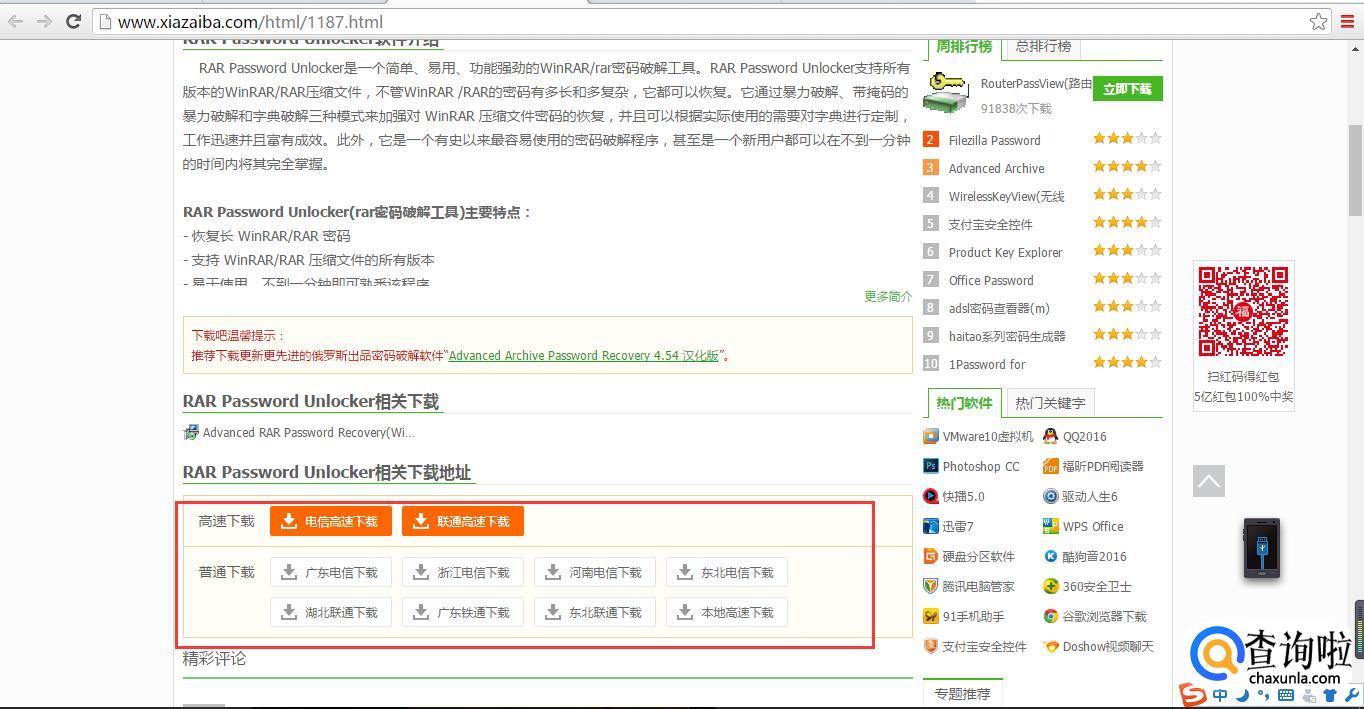Open the 1Password for ranking entry
This screenshot has height=709, width=1364.
tap(987, 364)
